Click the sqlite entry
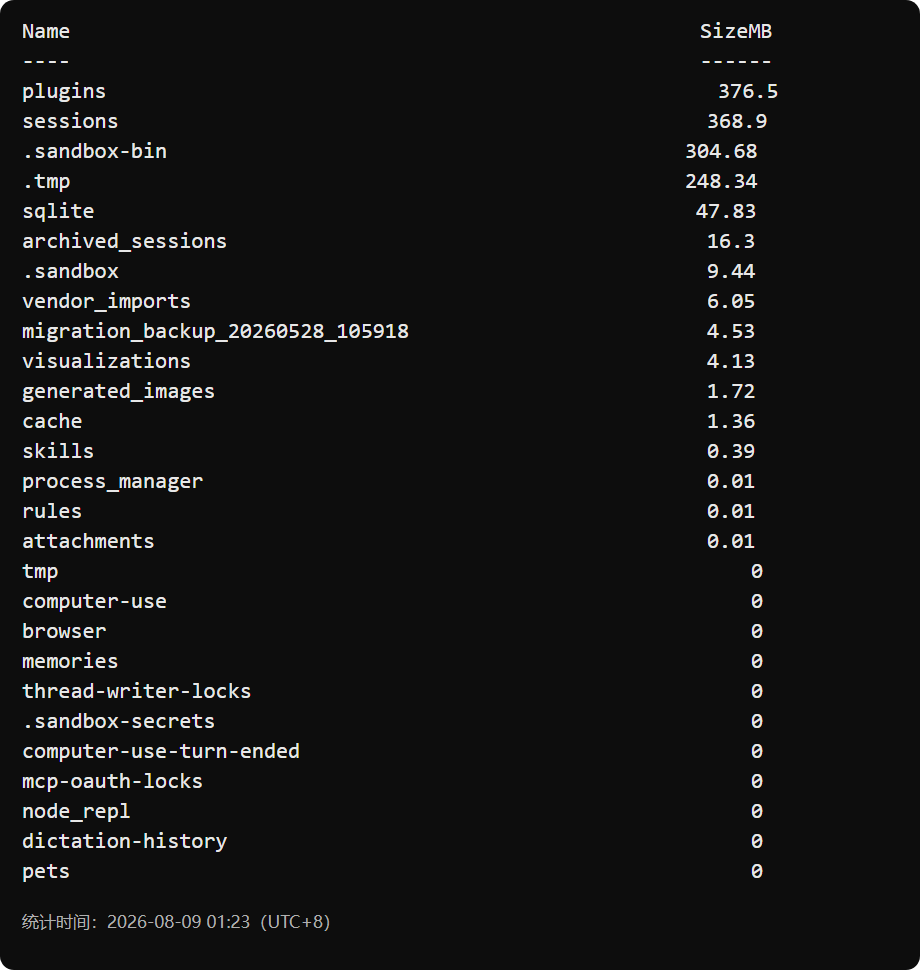This screenshot has width=920, height=970. coord(58,212)
